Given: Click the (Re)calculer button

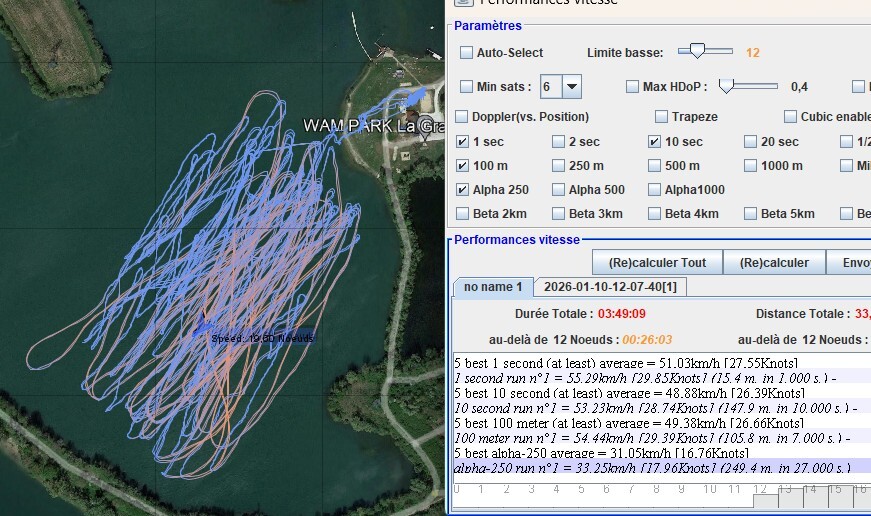Looking at the screenshot, I should pos(776,263).
